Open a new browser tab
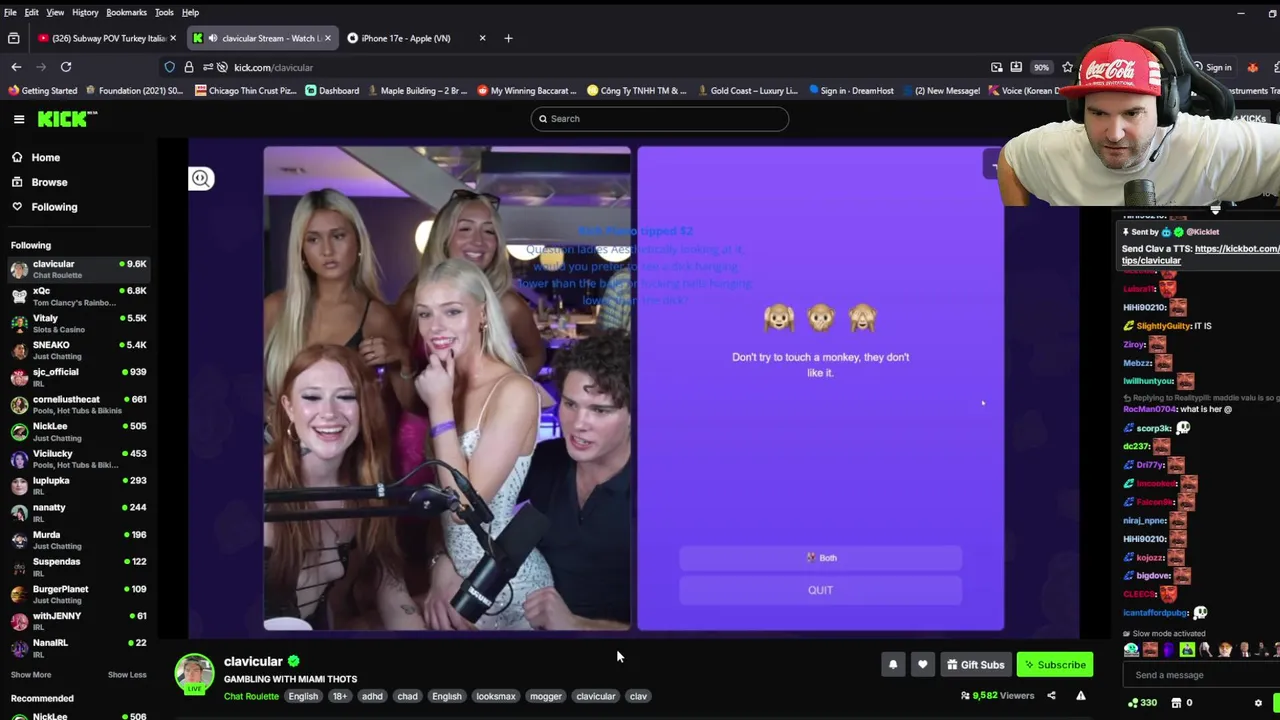The image size is (1280, 720). tap(508, 38)
